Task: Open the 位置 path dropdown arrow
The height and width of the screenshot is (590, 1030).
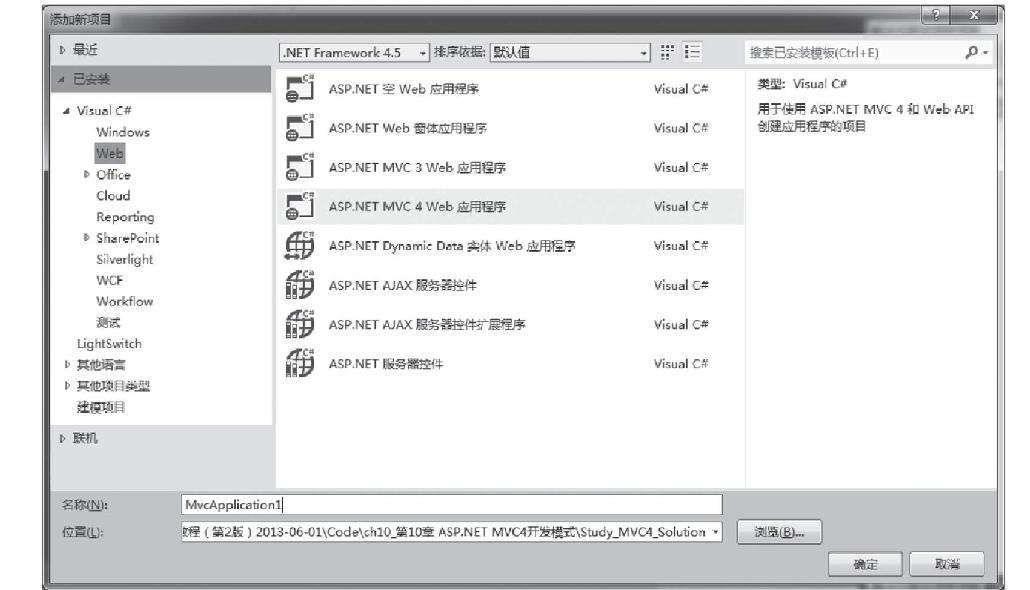Action: pos(715,532)
